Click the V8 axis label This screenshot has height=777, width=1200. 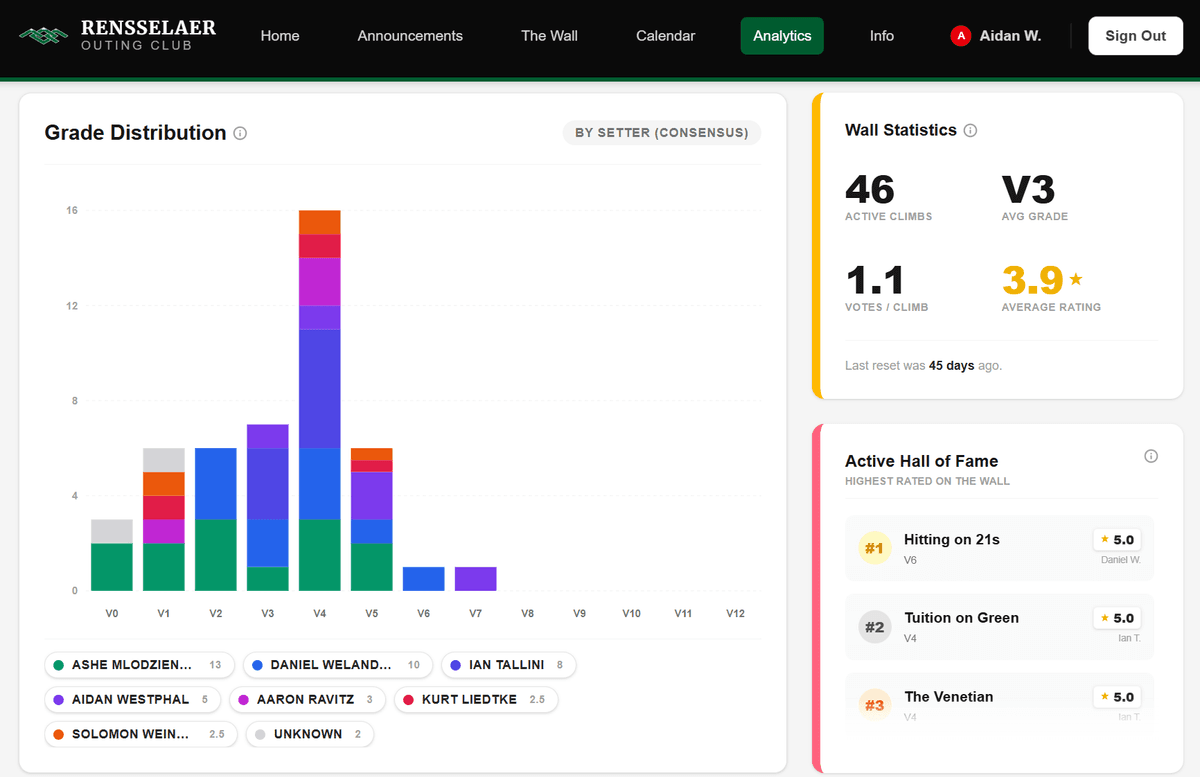528,614
